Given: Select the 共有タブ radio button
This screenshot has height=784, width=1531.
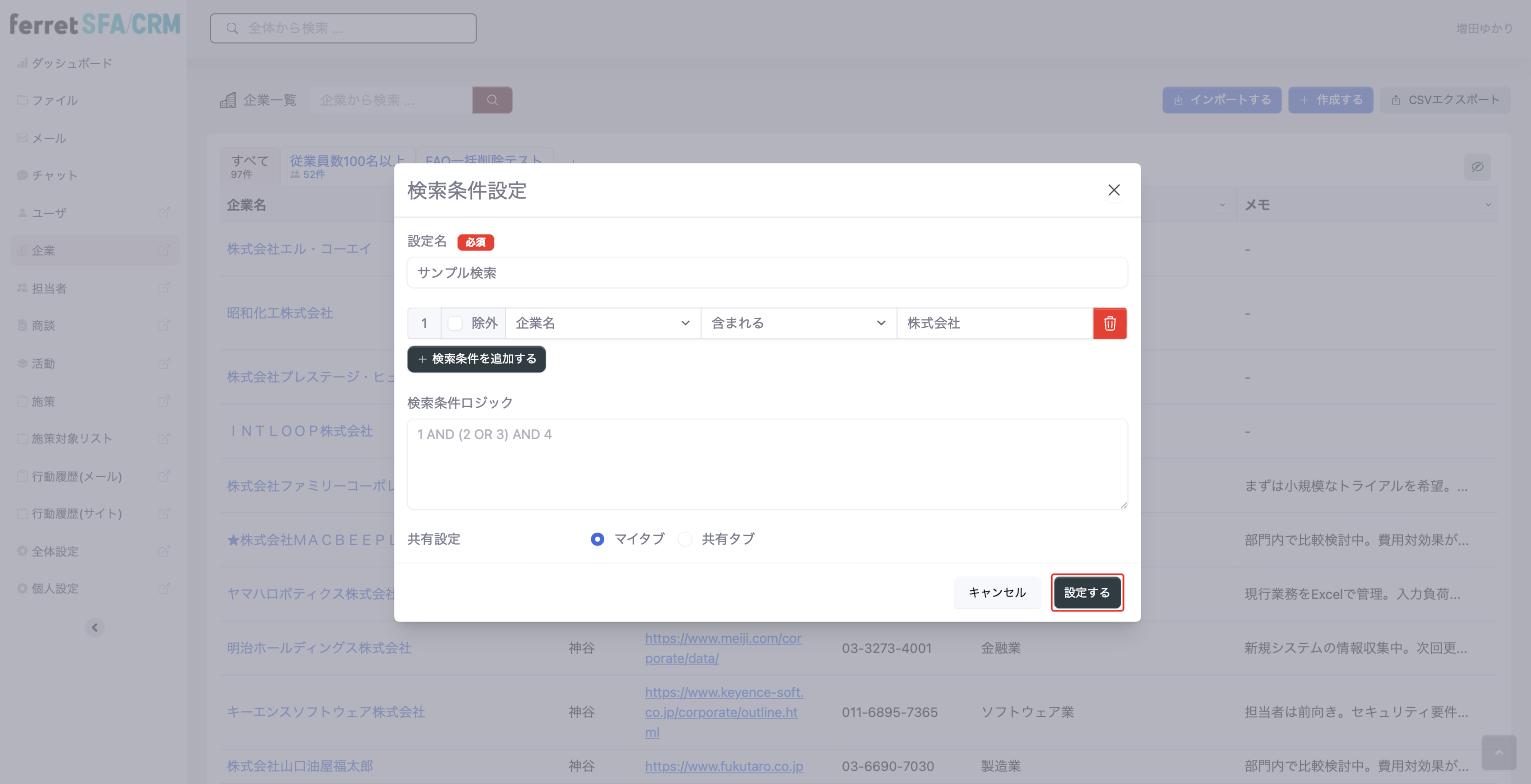Looking at the screenshot, I should (685, 539).
